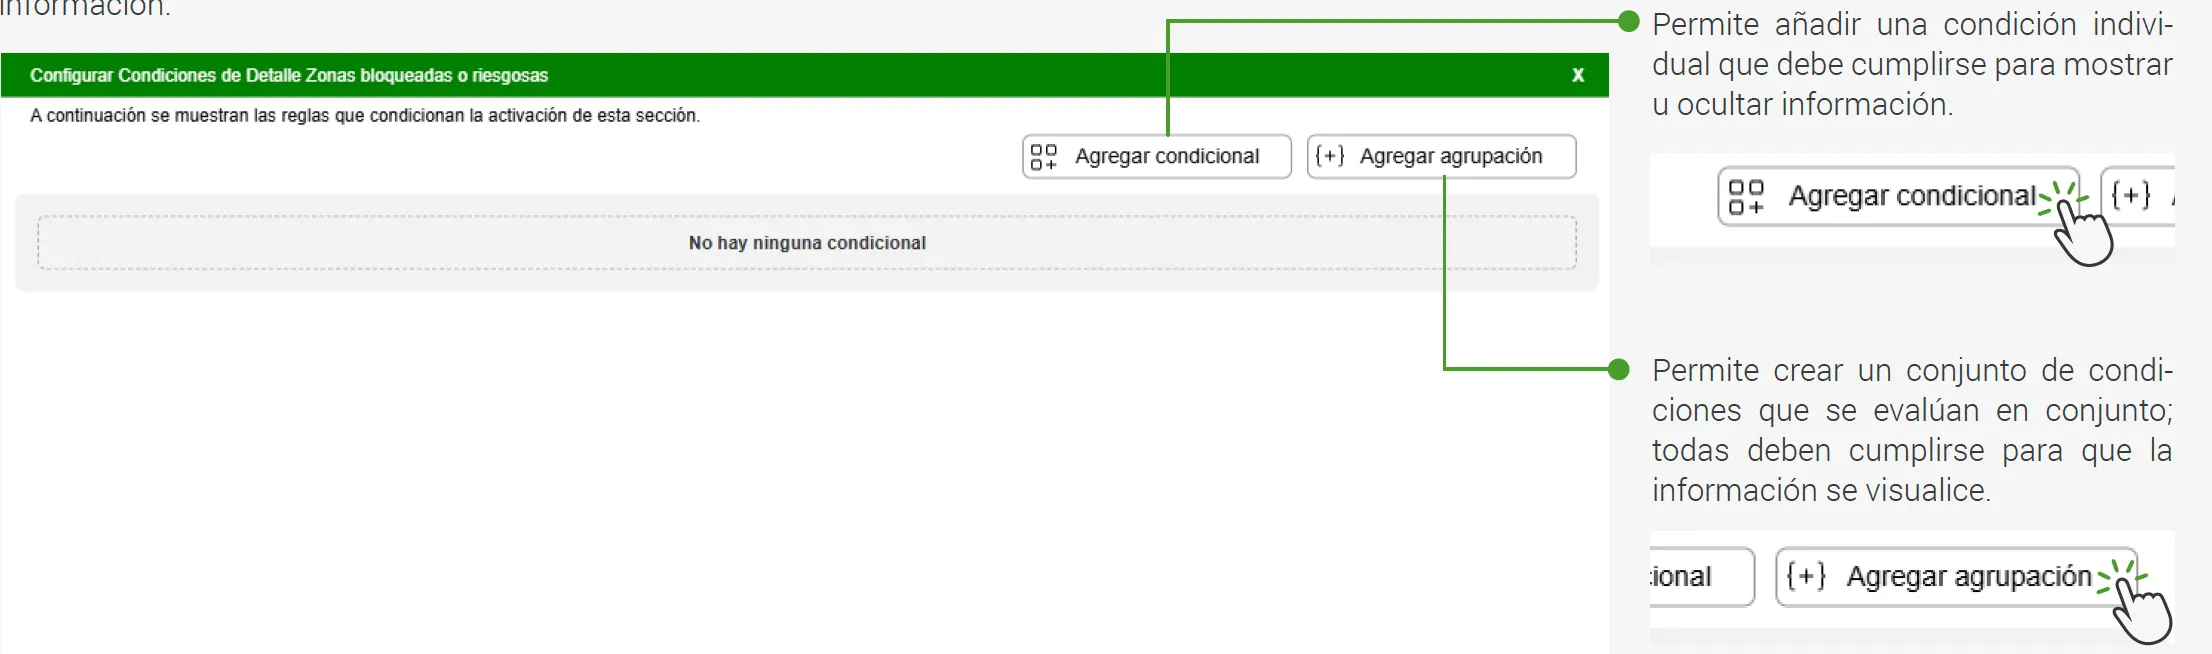Click Agregar condicional button in the green-titled dialog
This screenshot has width=2212, height=654.
(x=1157, y=157)
